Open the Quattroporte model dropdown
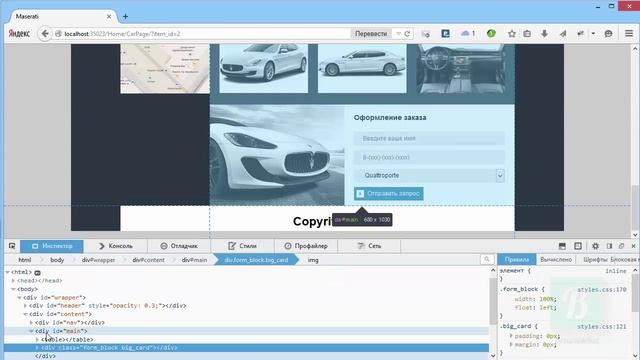The width and height of the screenshot is (640, 360). [x=429, y=176]
